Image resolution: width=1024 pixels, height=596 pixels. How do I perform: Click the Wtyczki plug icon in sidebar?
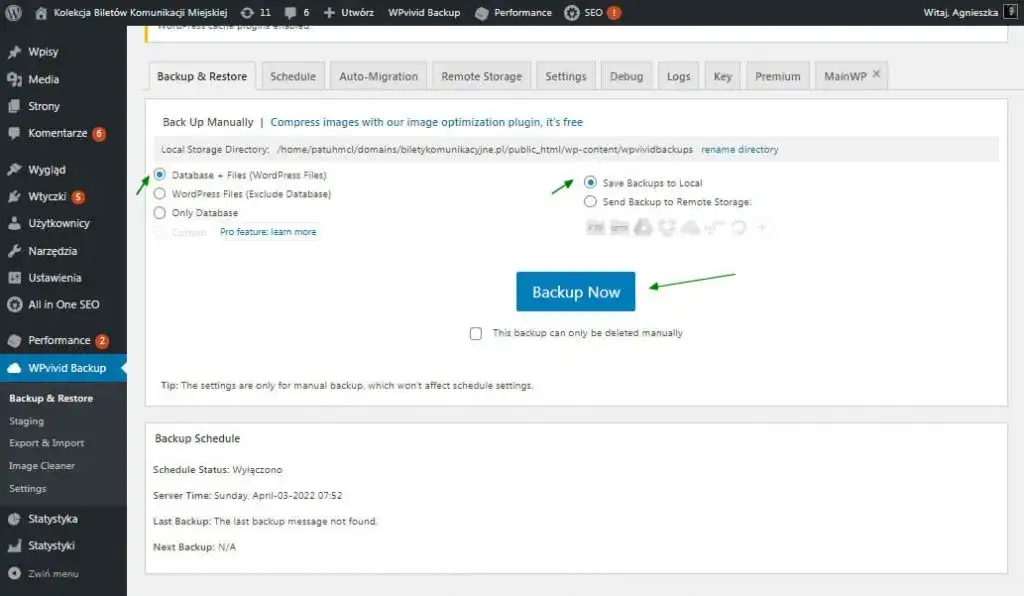[14, 196]
